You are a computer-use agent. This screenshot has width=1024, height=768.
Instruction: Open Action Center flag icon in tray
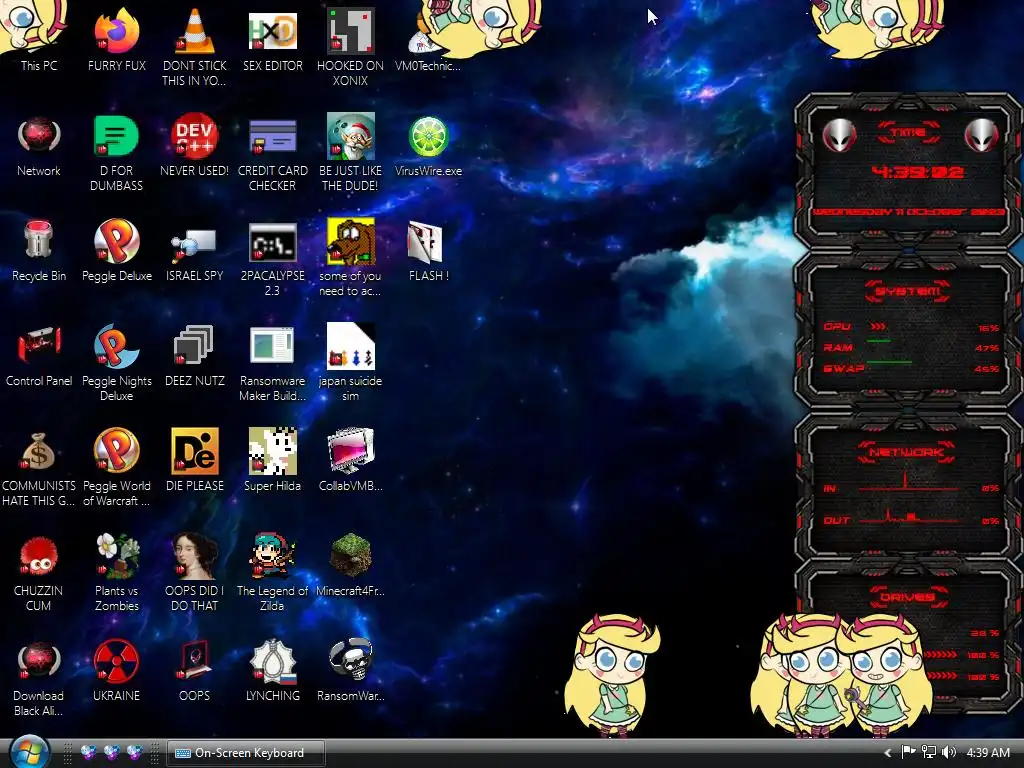[908, 752]
